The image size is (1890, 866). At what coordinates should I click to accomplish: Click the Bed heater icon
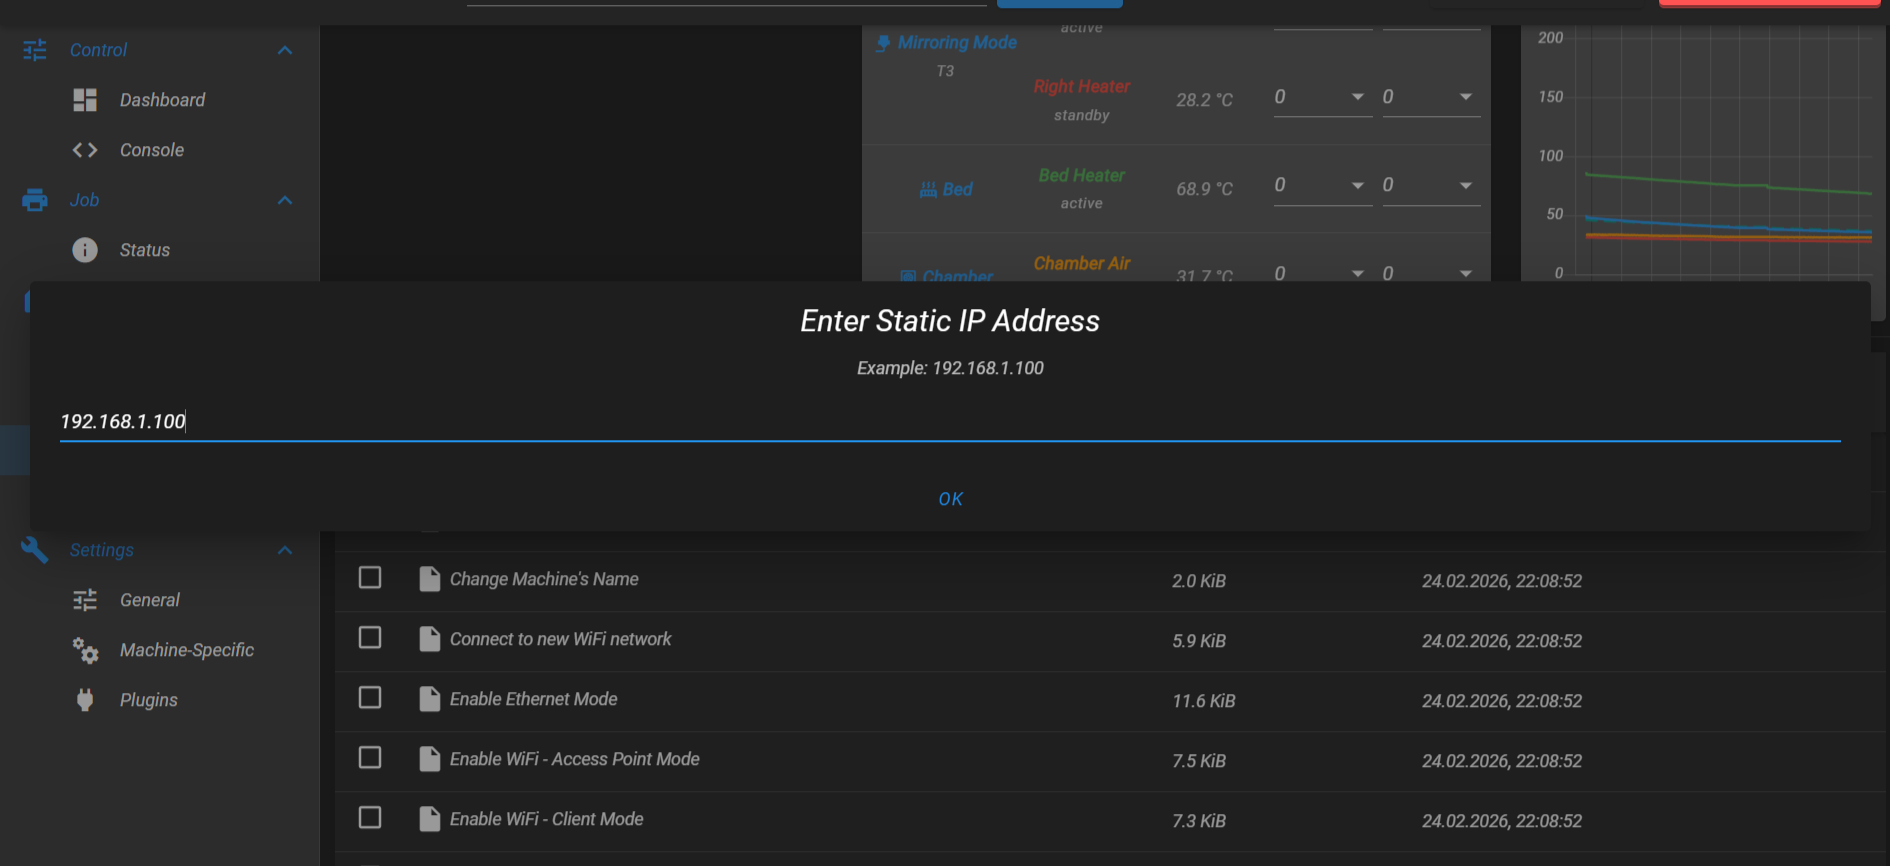coord(928,189)
